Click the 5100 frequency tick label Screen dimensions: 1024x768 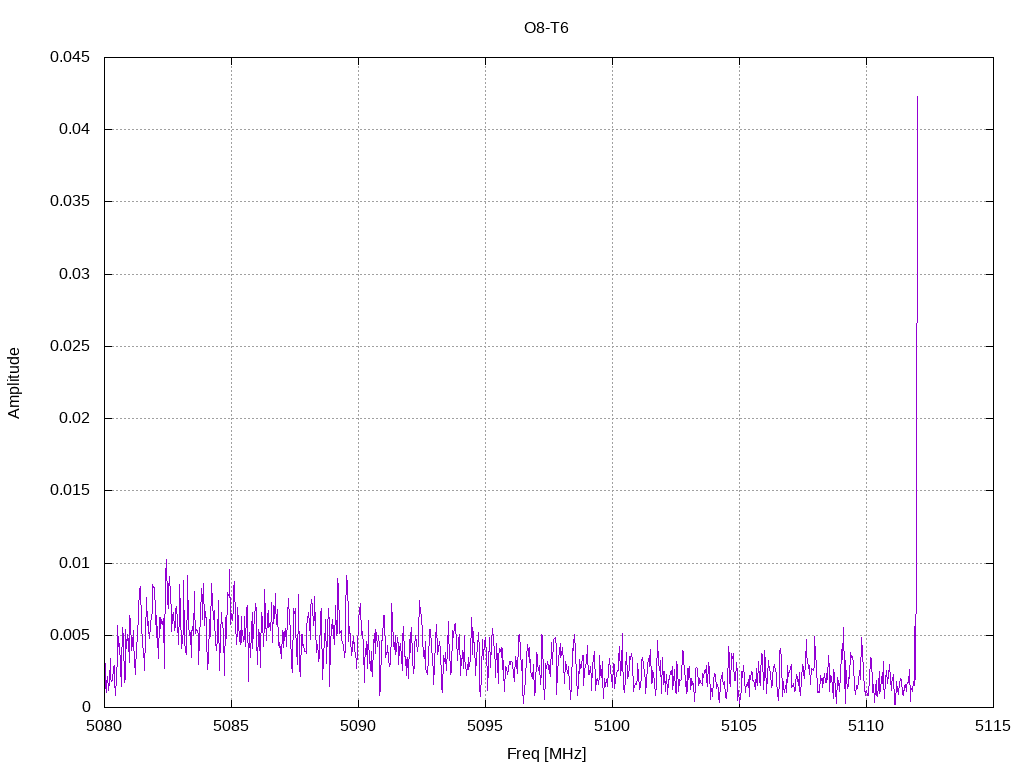point(612,725)
